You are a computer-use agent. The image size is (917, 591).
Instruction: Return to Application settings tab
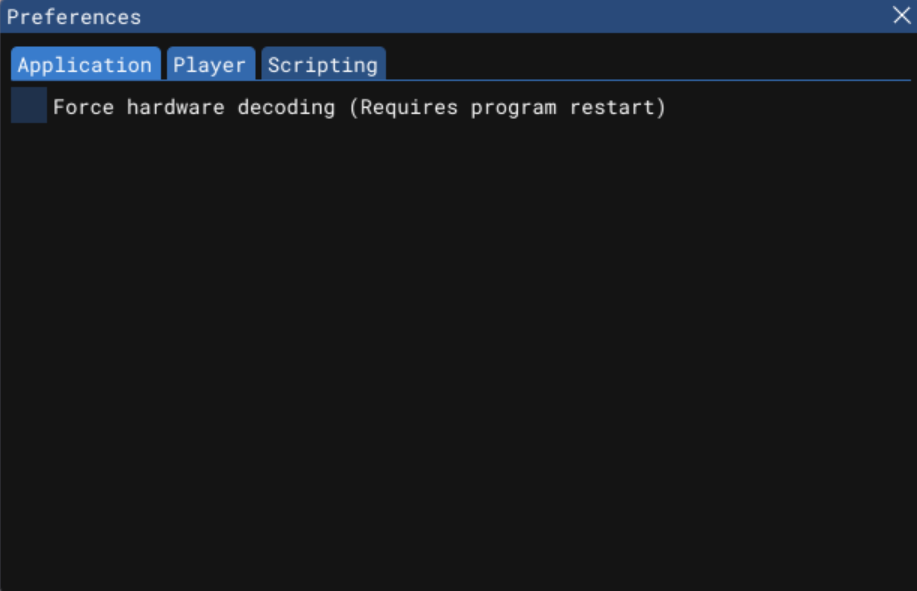tap(85, 64)
